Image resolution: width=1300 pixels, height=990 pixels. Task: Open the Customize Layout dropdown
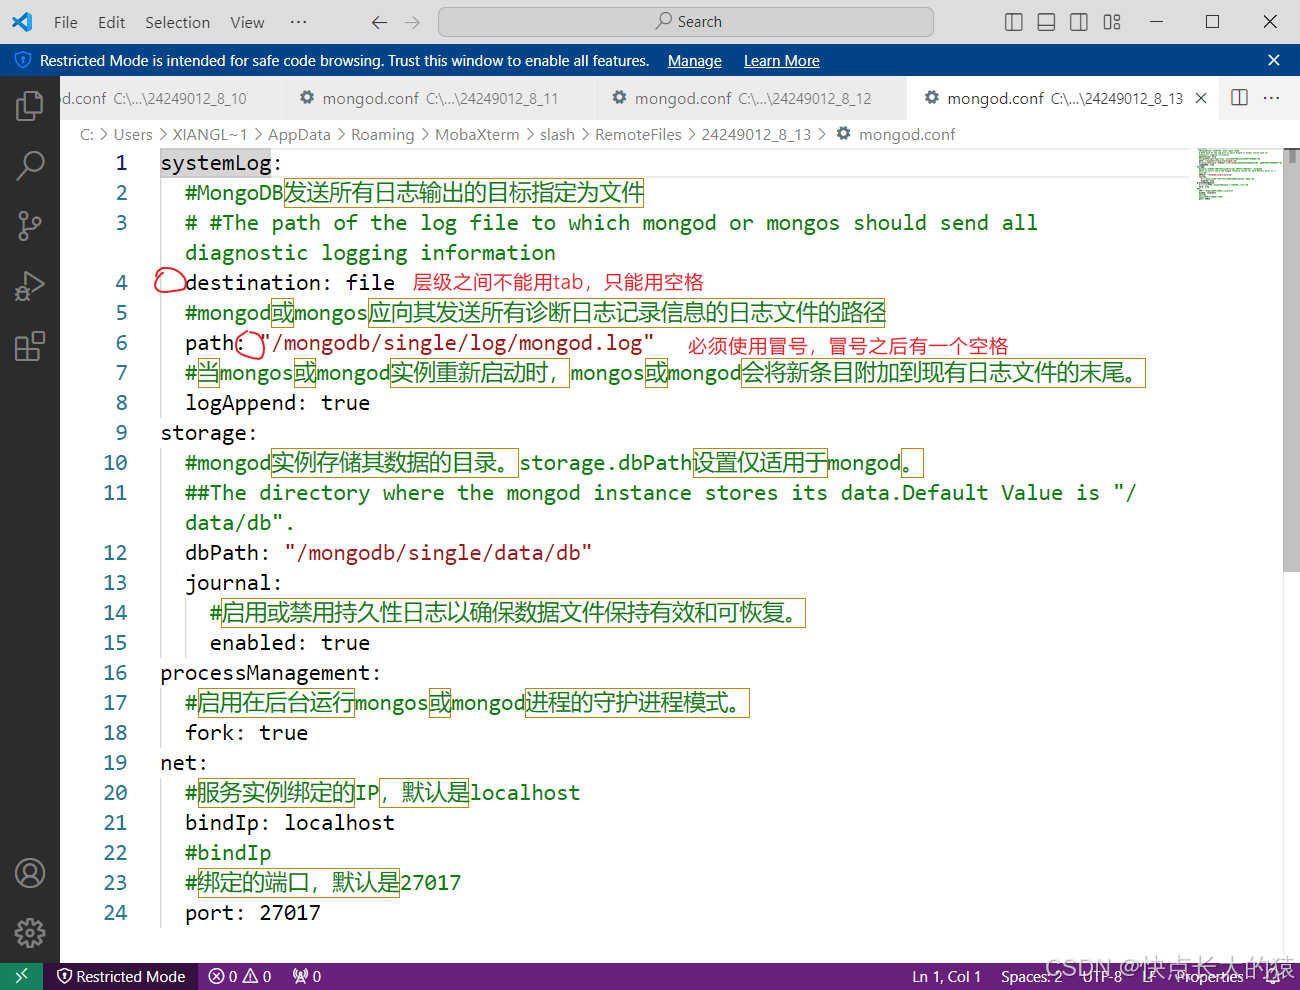1112,21
